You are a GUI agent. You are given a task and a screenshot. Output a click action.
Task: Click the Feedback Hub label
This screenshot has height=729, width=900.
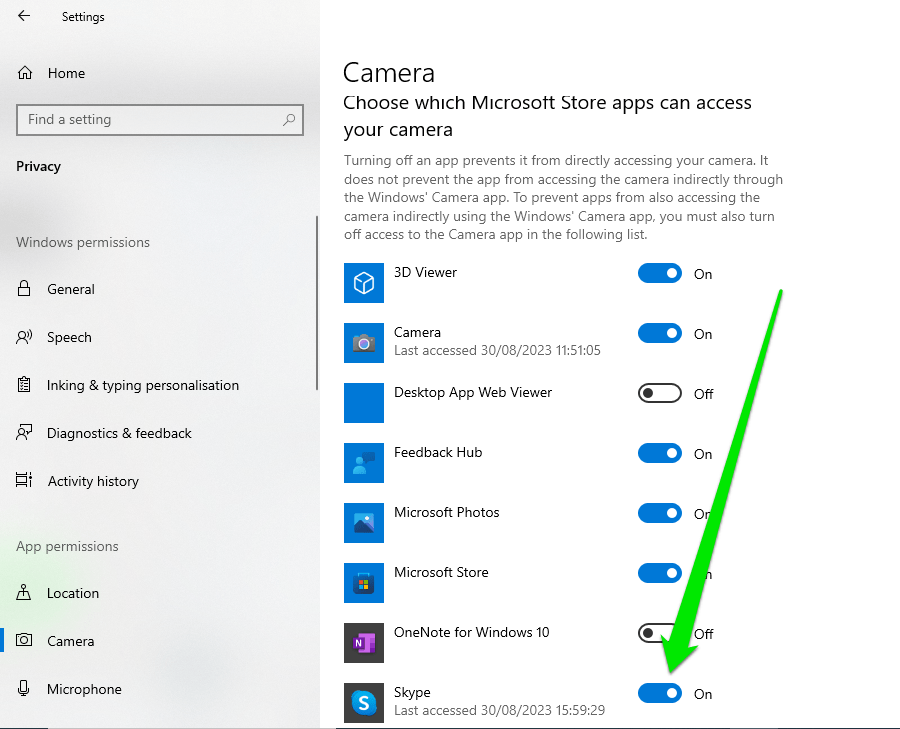pyautogui.click(x=438, y=452)
